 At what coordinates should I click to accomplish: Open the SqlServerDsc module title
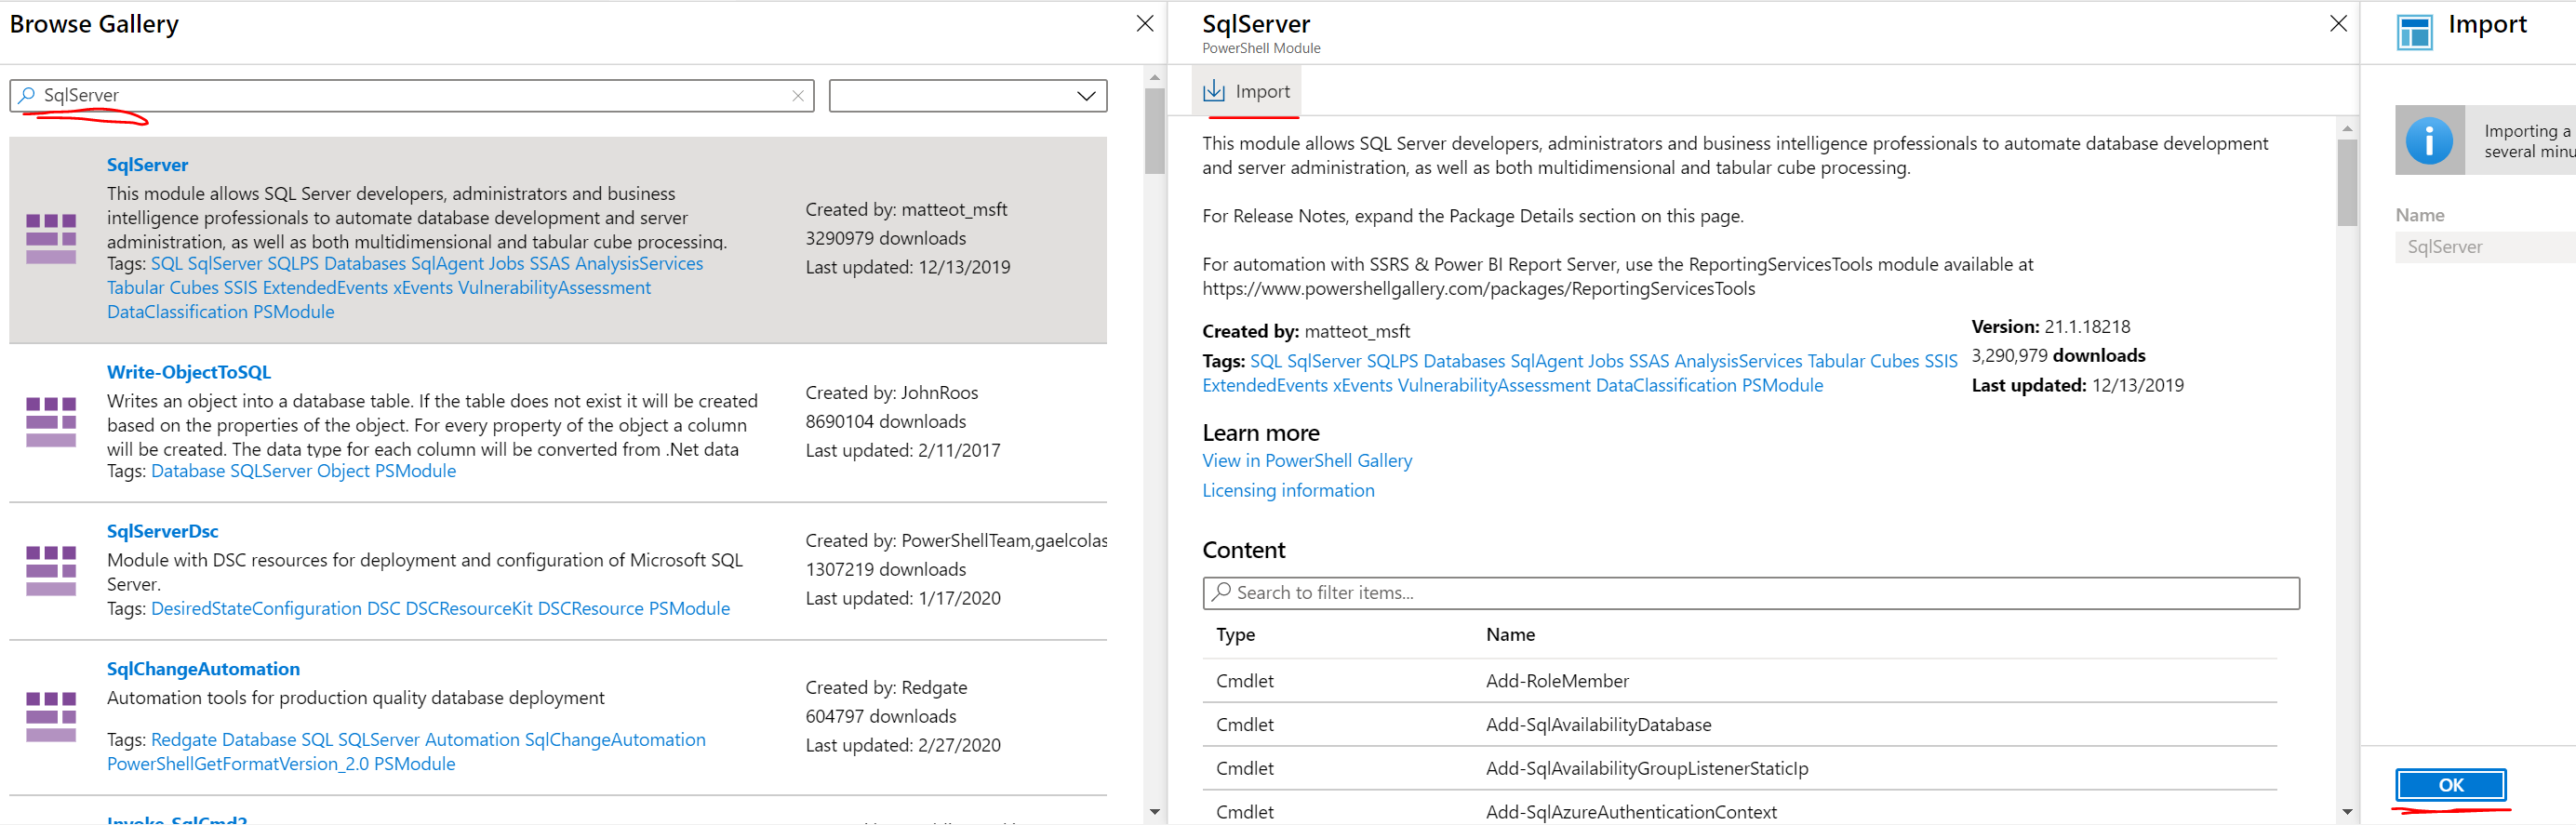pyautogui.click(x=162, y=532)
